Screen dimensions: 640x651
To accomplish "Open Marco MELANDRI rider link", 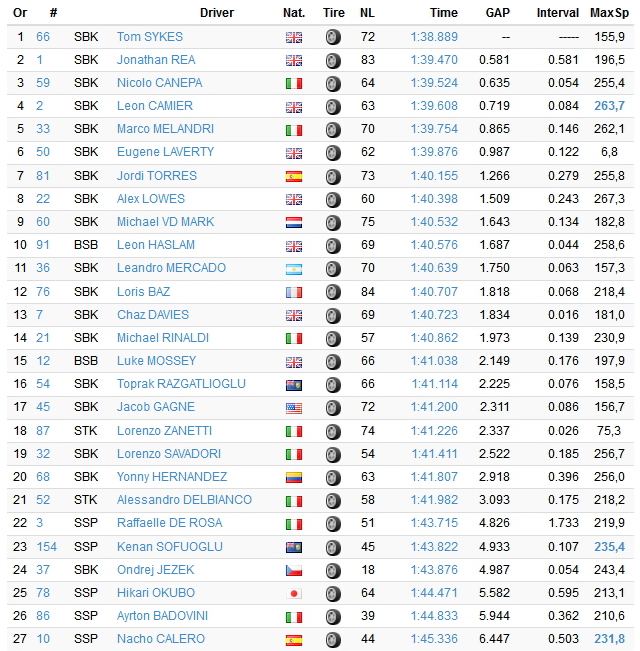I will point(165,129).
